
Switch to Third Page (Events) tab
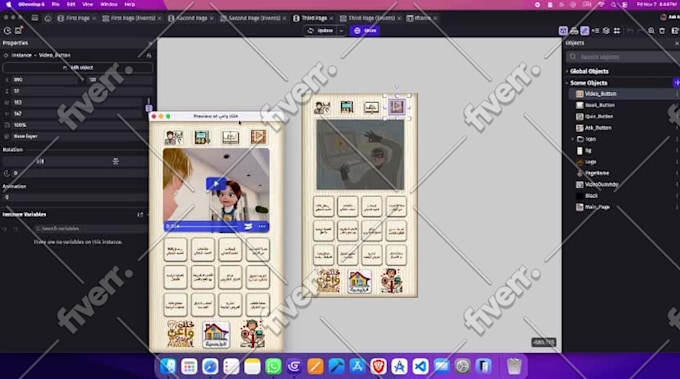[x=371, y=18]
